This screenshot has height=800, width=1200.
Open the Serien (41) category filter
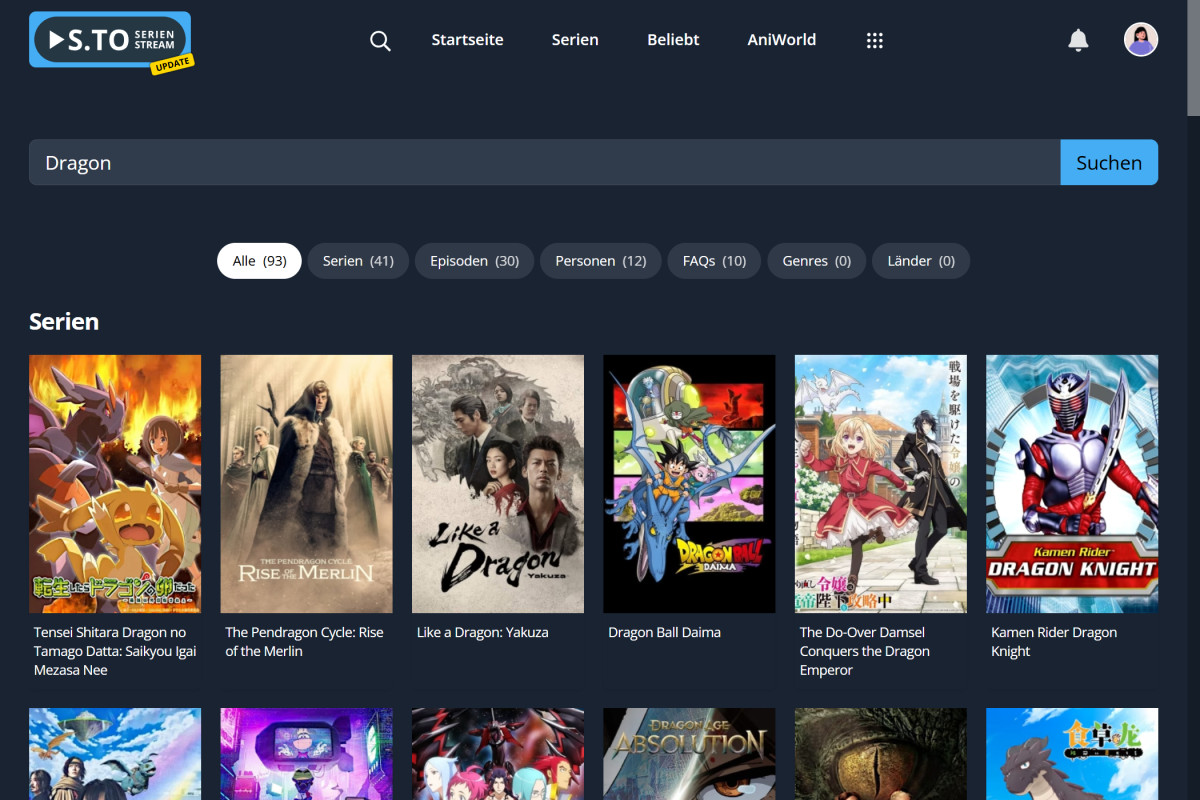tap(357, 260)
